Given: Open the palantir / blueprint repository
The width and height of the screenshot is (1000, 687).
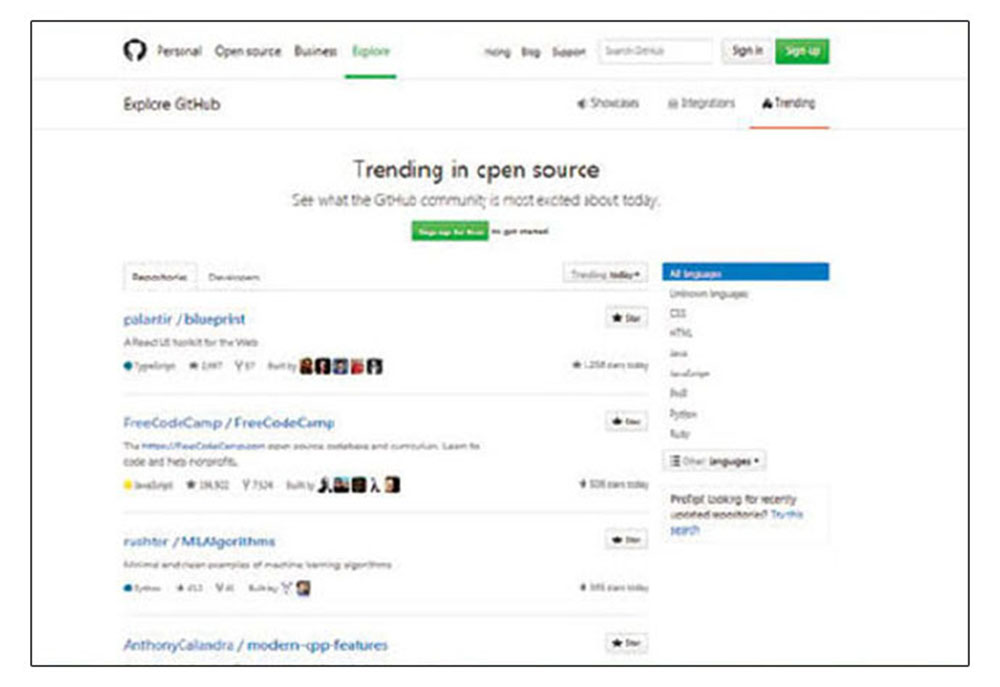Looking at the screenshot, I should (x=184, y=319).
